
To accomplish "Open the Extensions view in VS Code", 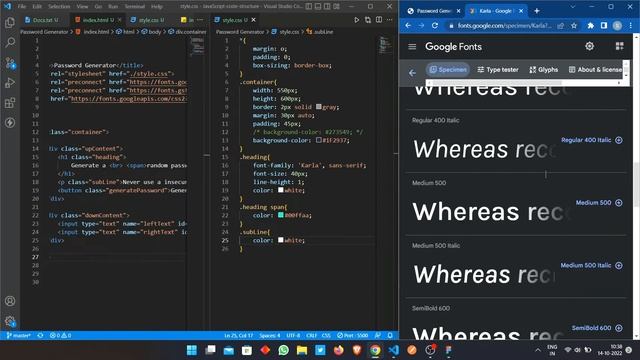I will coord(10,102).
